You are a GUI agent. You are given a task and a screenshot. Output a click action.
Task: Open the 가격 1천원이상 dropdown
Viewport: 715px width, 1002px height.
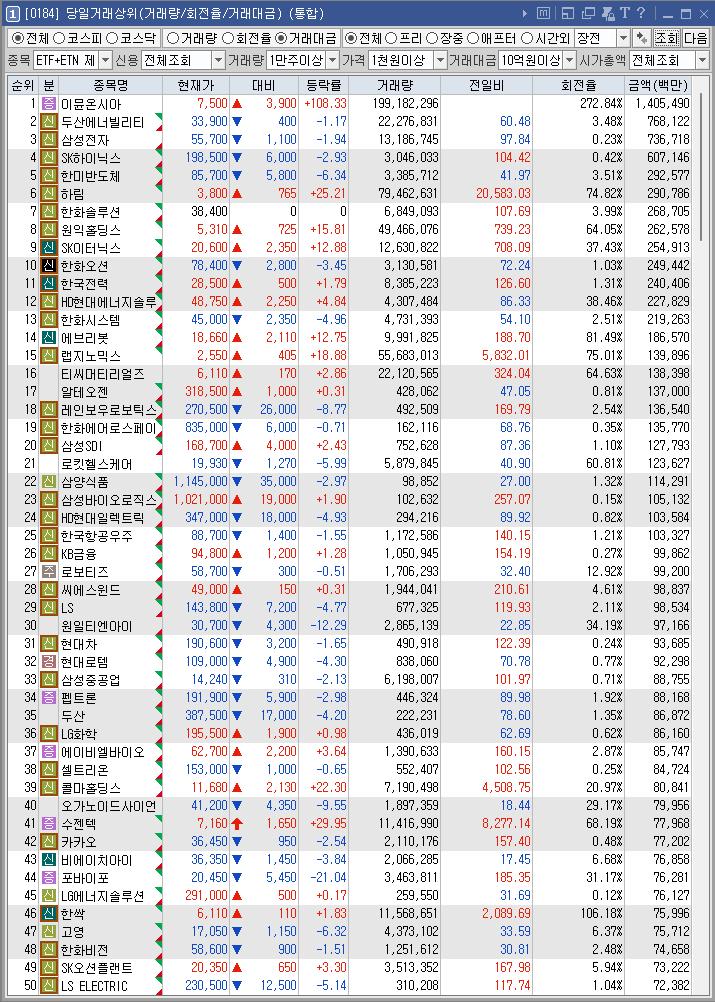pyautogui.click(x=441, y=61)
